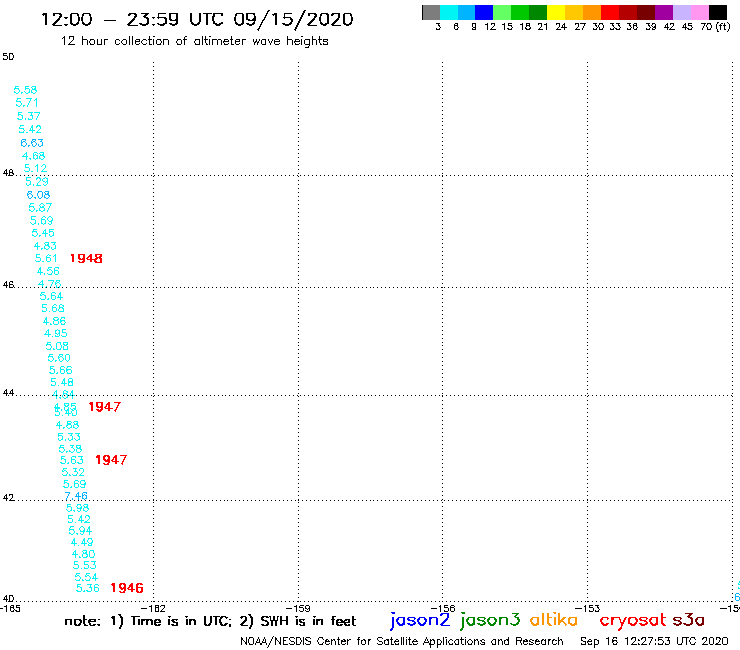Click the cryosat satellite label
The image size is (740, 650).
(633, 620)
